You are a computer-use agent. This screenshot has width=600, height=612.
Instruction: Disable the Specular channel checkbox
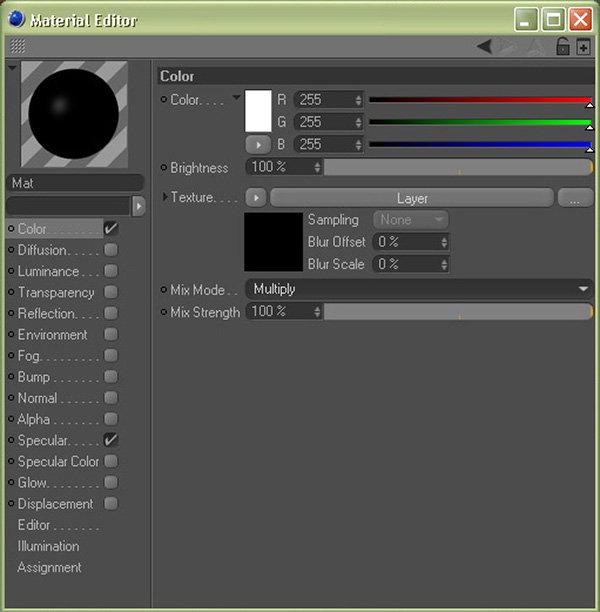point(111,440)
